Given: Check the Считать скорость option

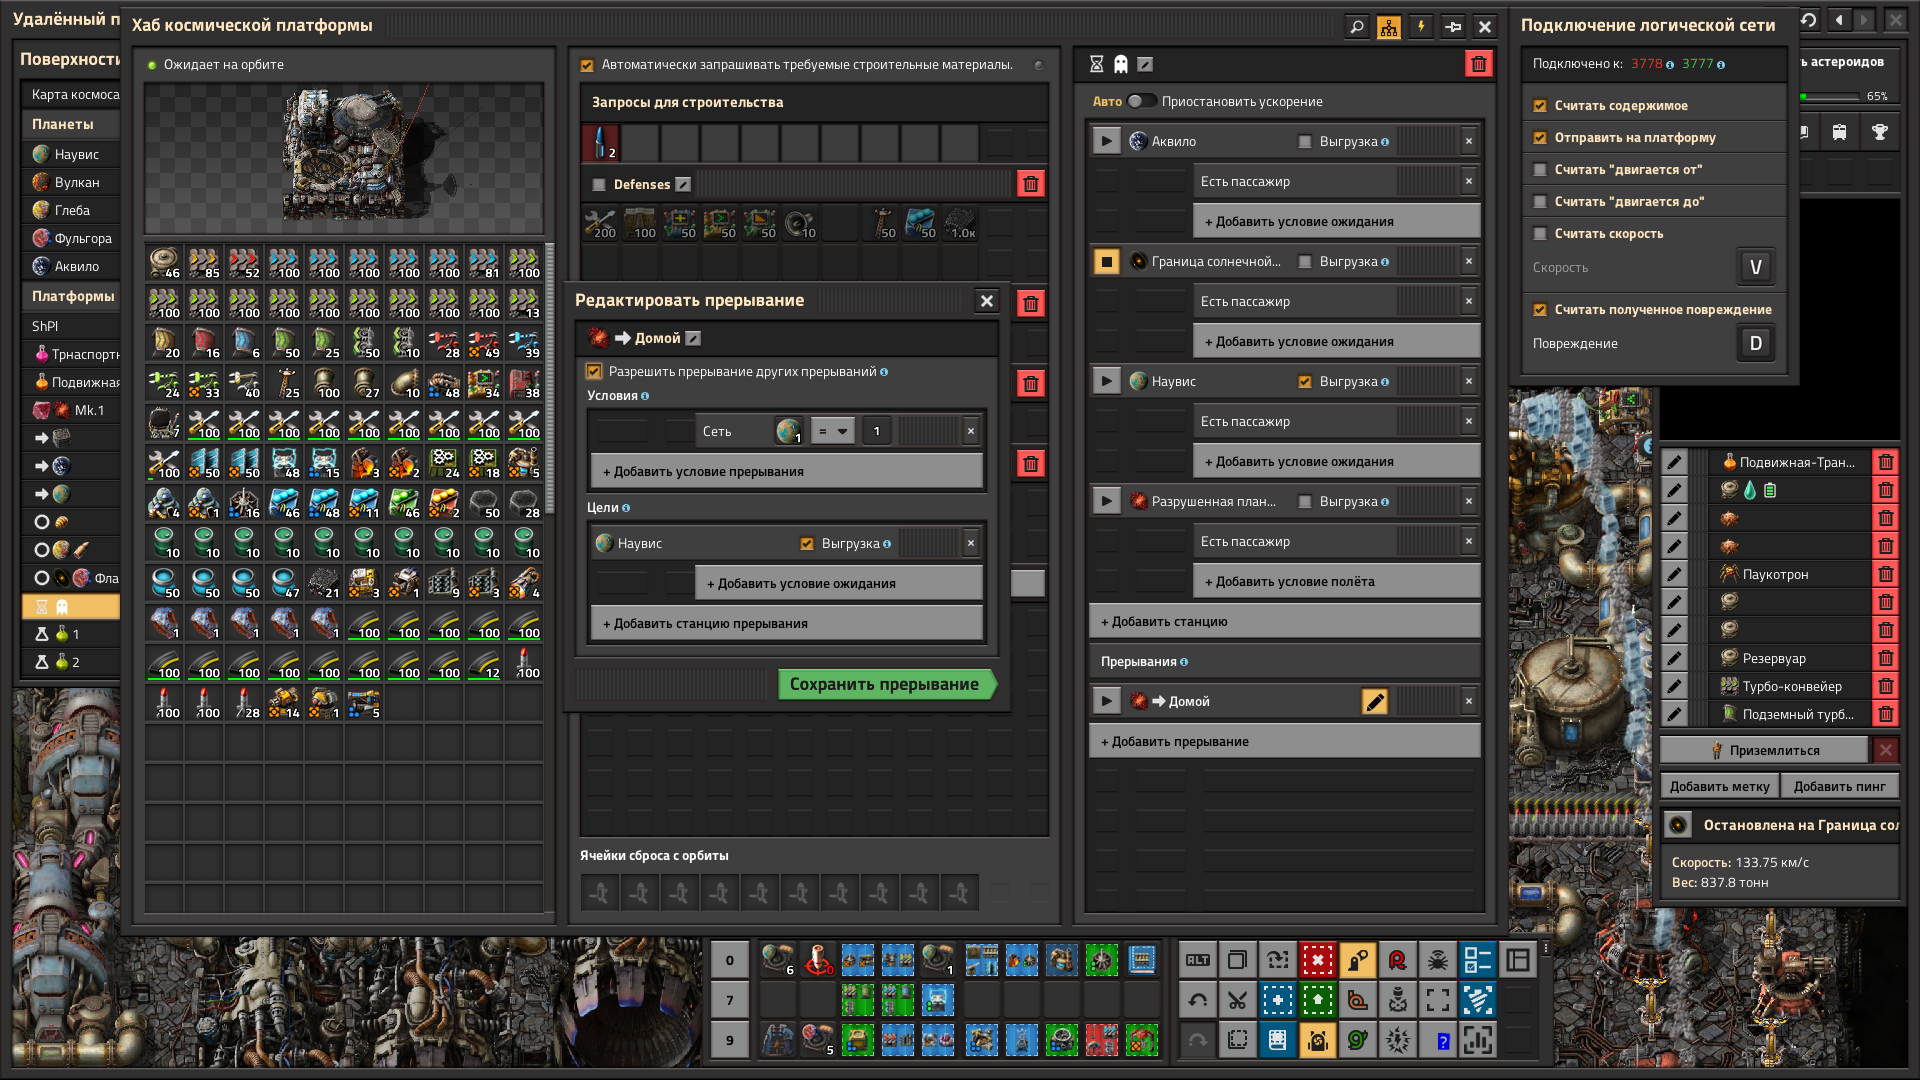Looking at the screenshot, I should tap(1540, 234).
